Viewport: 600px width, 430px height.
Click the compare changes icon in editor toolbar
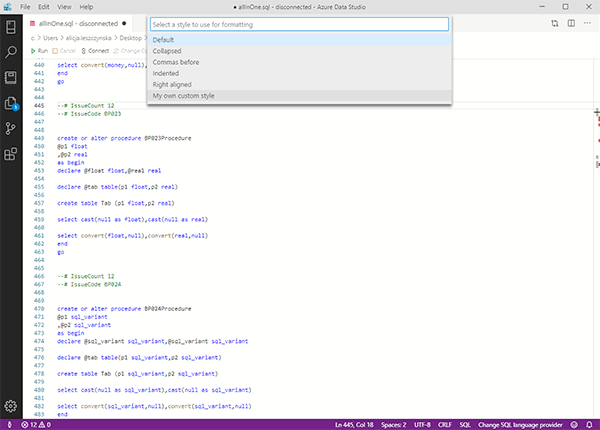pos(555,23)
